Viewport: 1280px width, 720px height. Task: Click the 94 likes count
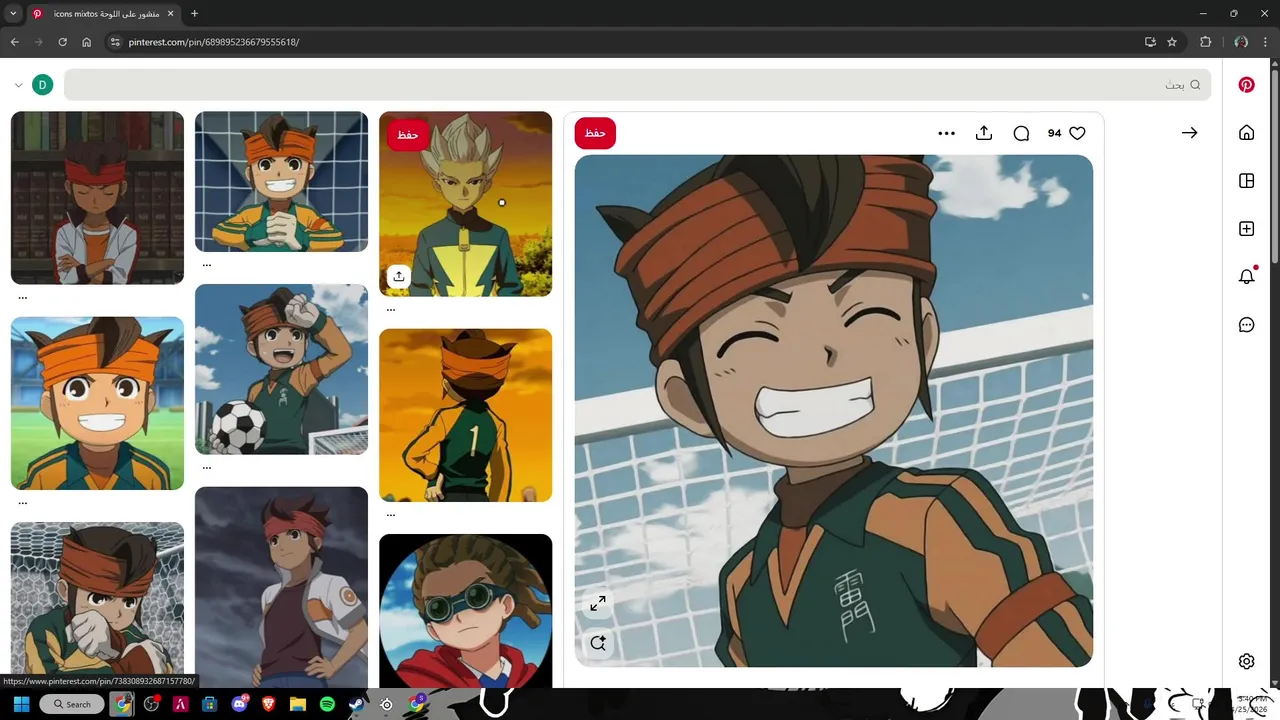(x=1054, y=133)
